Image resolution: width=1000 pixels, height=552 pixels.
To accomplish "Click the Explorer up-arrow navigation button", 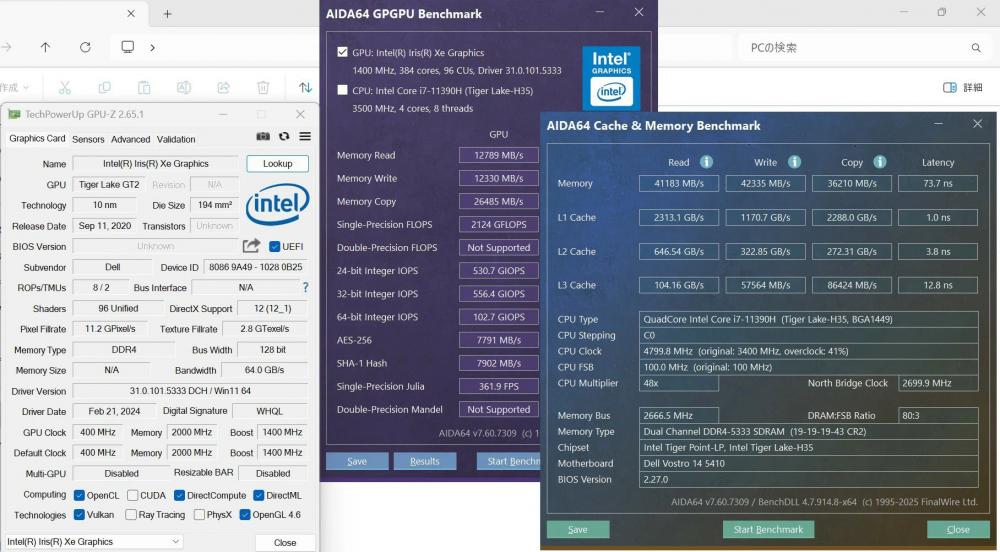I will pos(45,47).
